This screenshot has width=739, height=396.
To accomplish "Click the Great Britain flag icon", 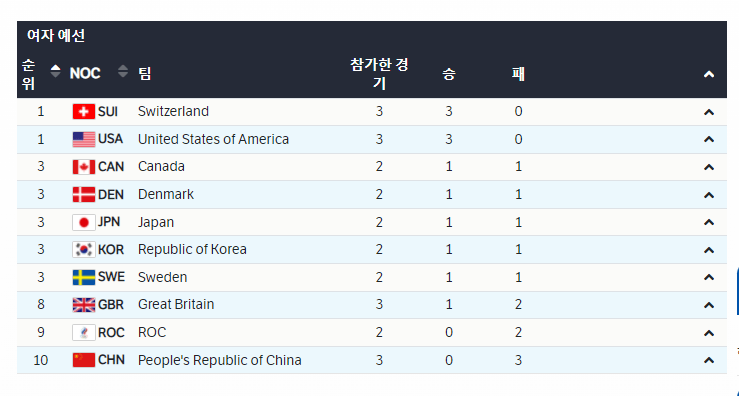I will click(x=84, y=305).
